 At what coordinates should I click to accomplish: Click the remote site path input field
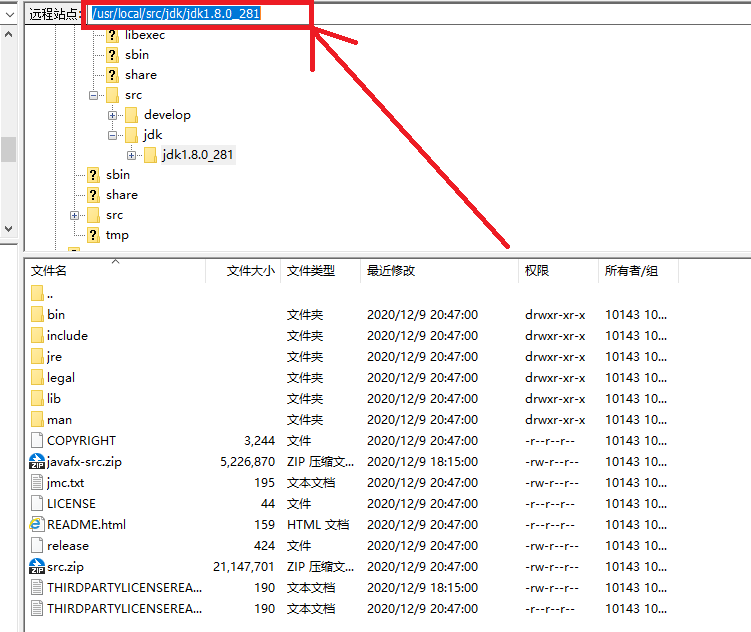[x=420, y=13]
